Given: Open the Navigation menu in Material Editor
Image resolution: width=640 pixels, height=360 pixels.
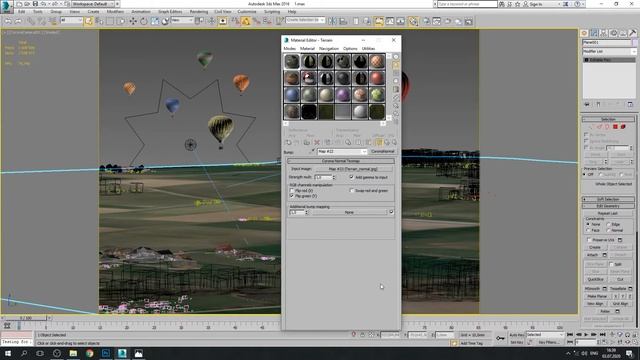Looking at the screenshot, I should tap(329, 49).
